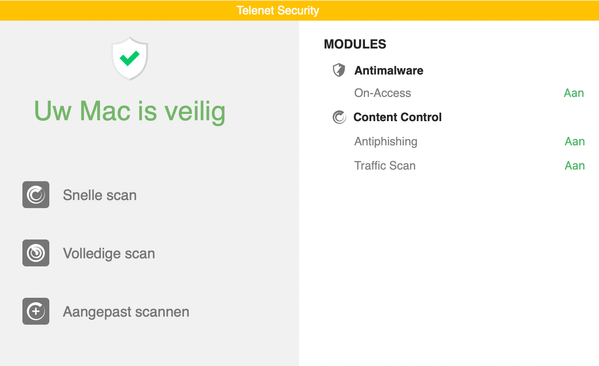Open Aangepast scannen via its label
This screenshot has width=599, height=366.
tap(126, 312)
